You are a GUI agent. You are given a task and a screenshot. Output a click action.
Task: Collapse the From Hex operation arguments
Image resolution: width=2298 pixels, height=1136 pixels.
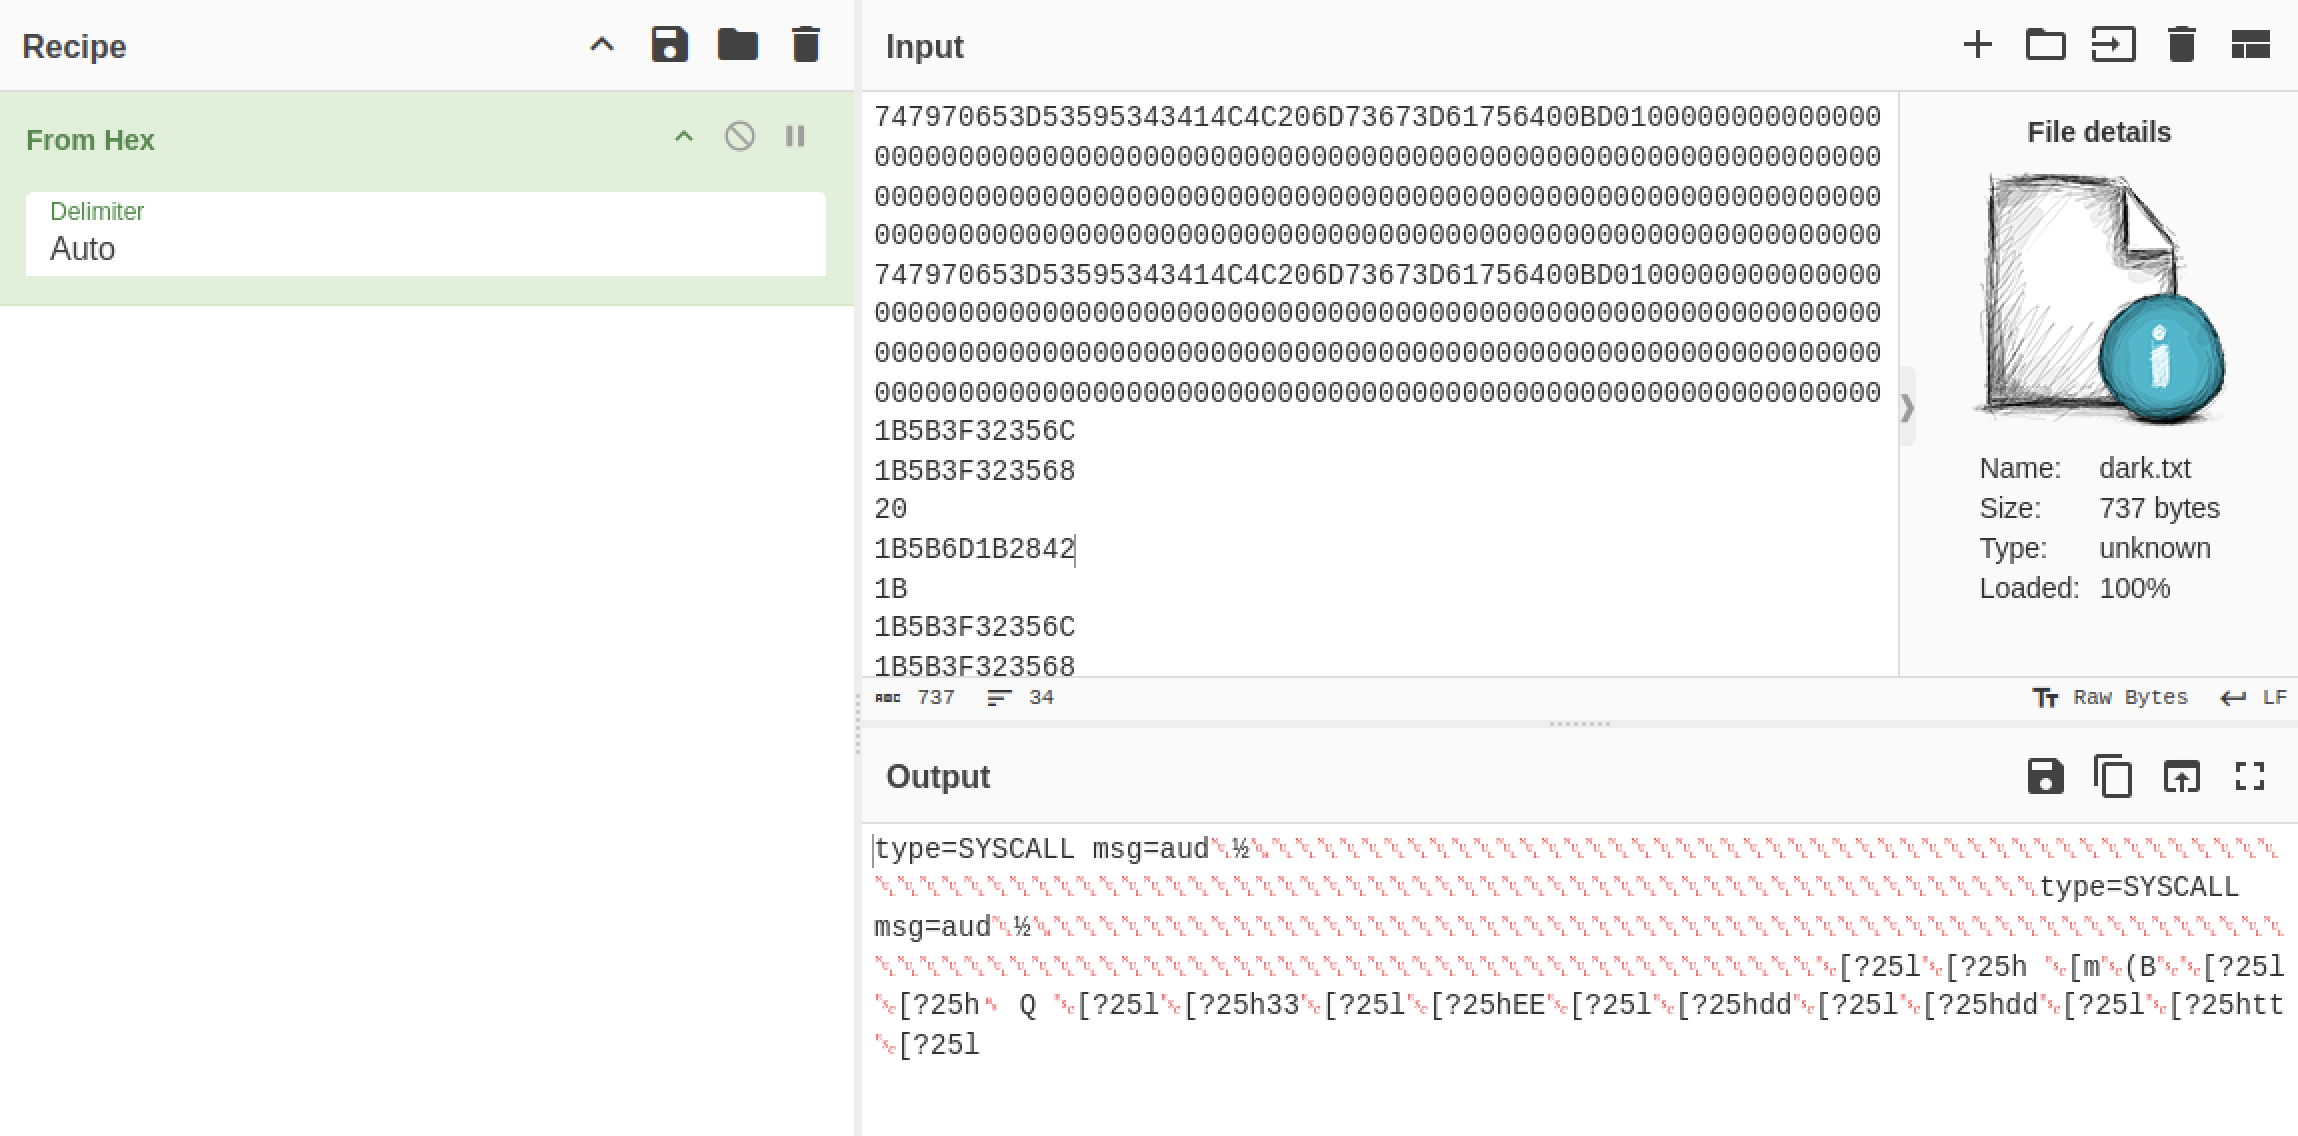(684, 137)
